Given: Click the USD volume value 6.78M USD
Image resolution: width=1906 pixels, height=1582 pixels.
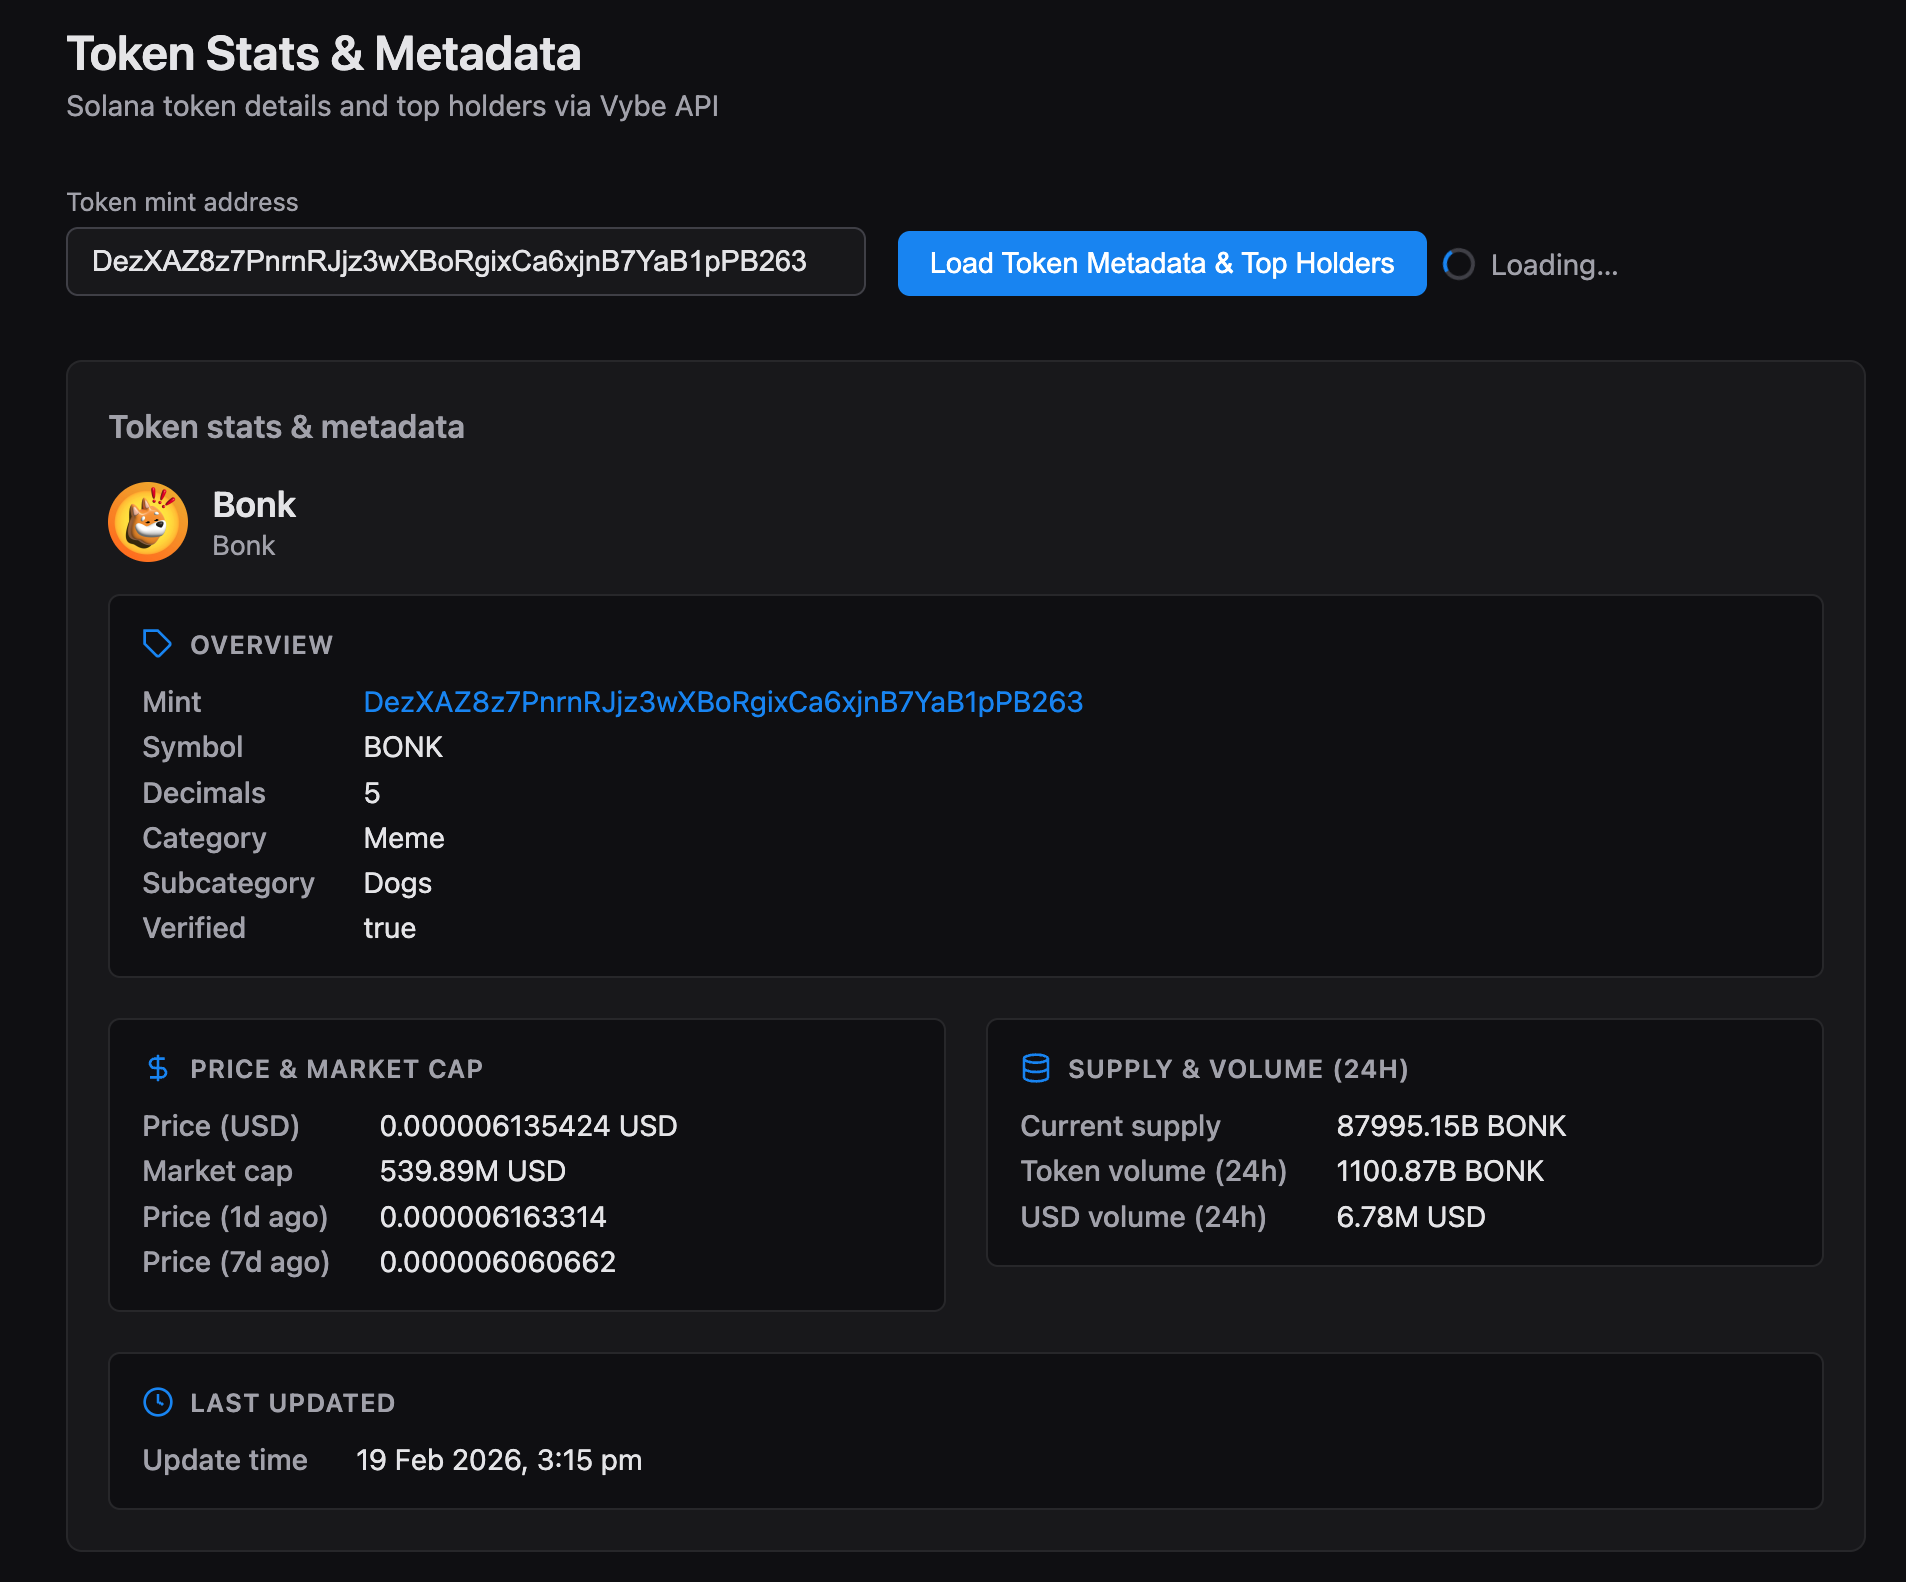Looking at the screenshot, I should pos(1411,1217).
